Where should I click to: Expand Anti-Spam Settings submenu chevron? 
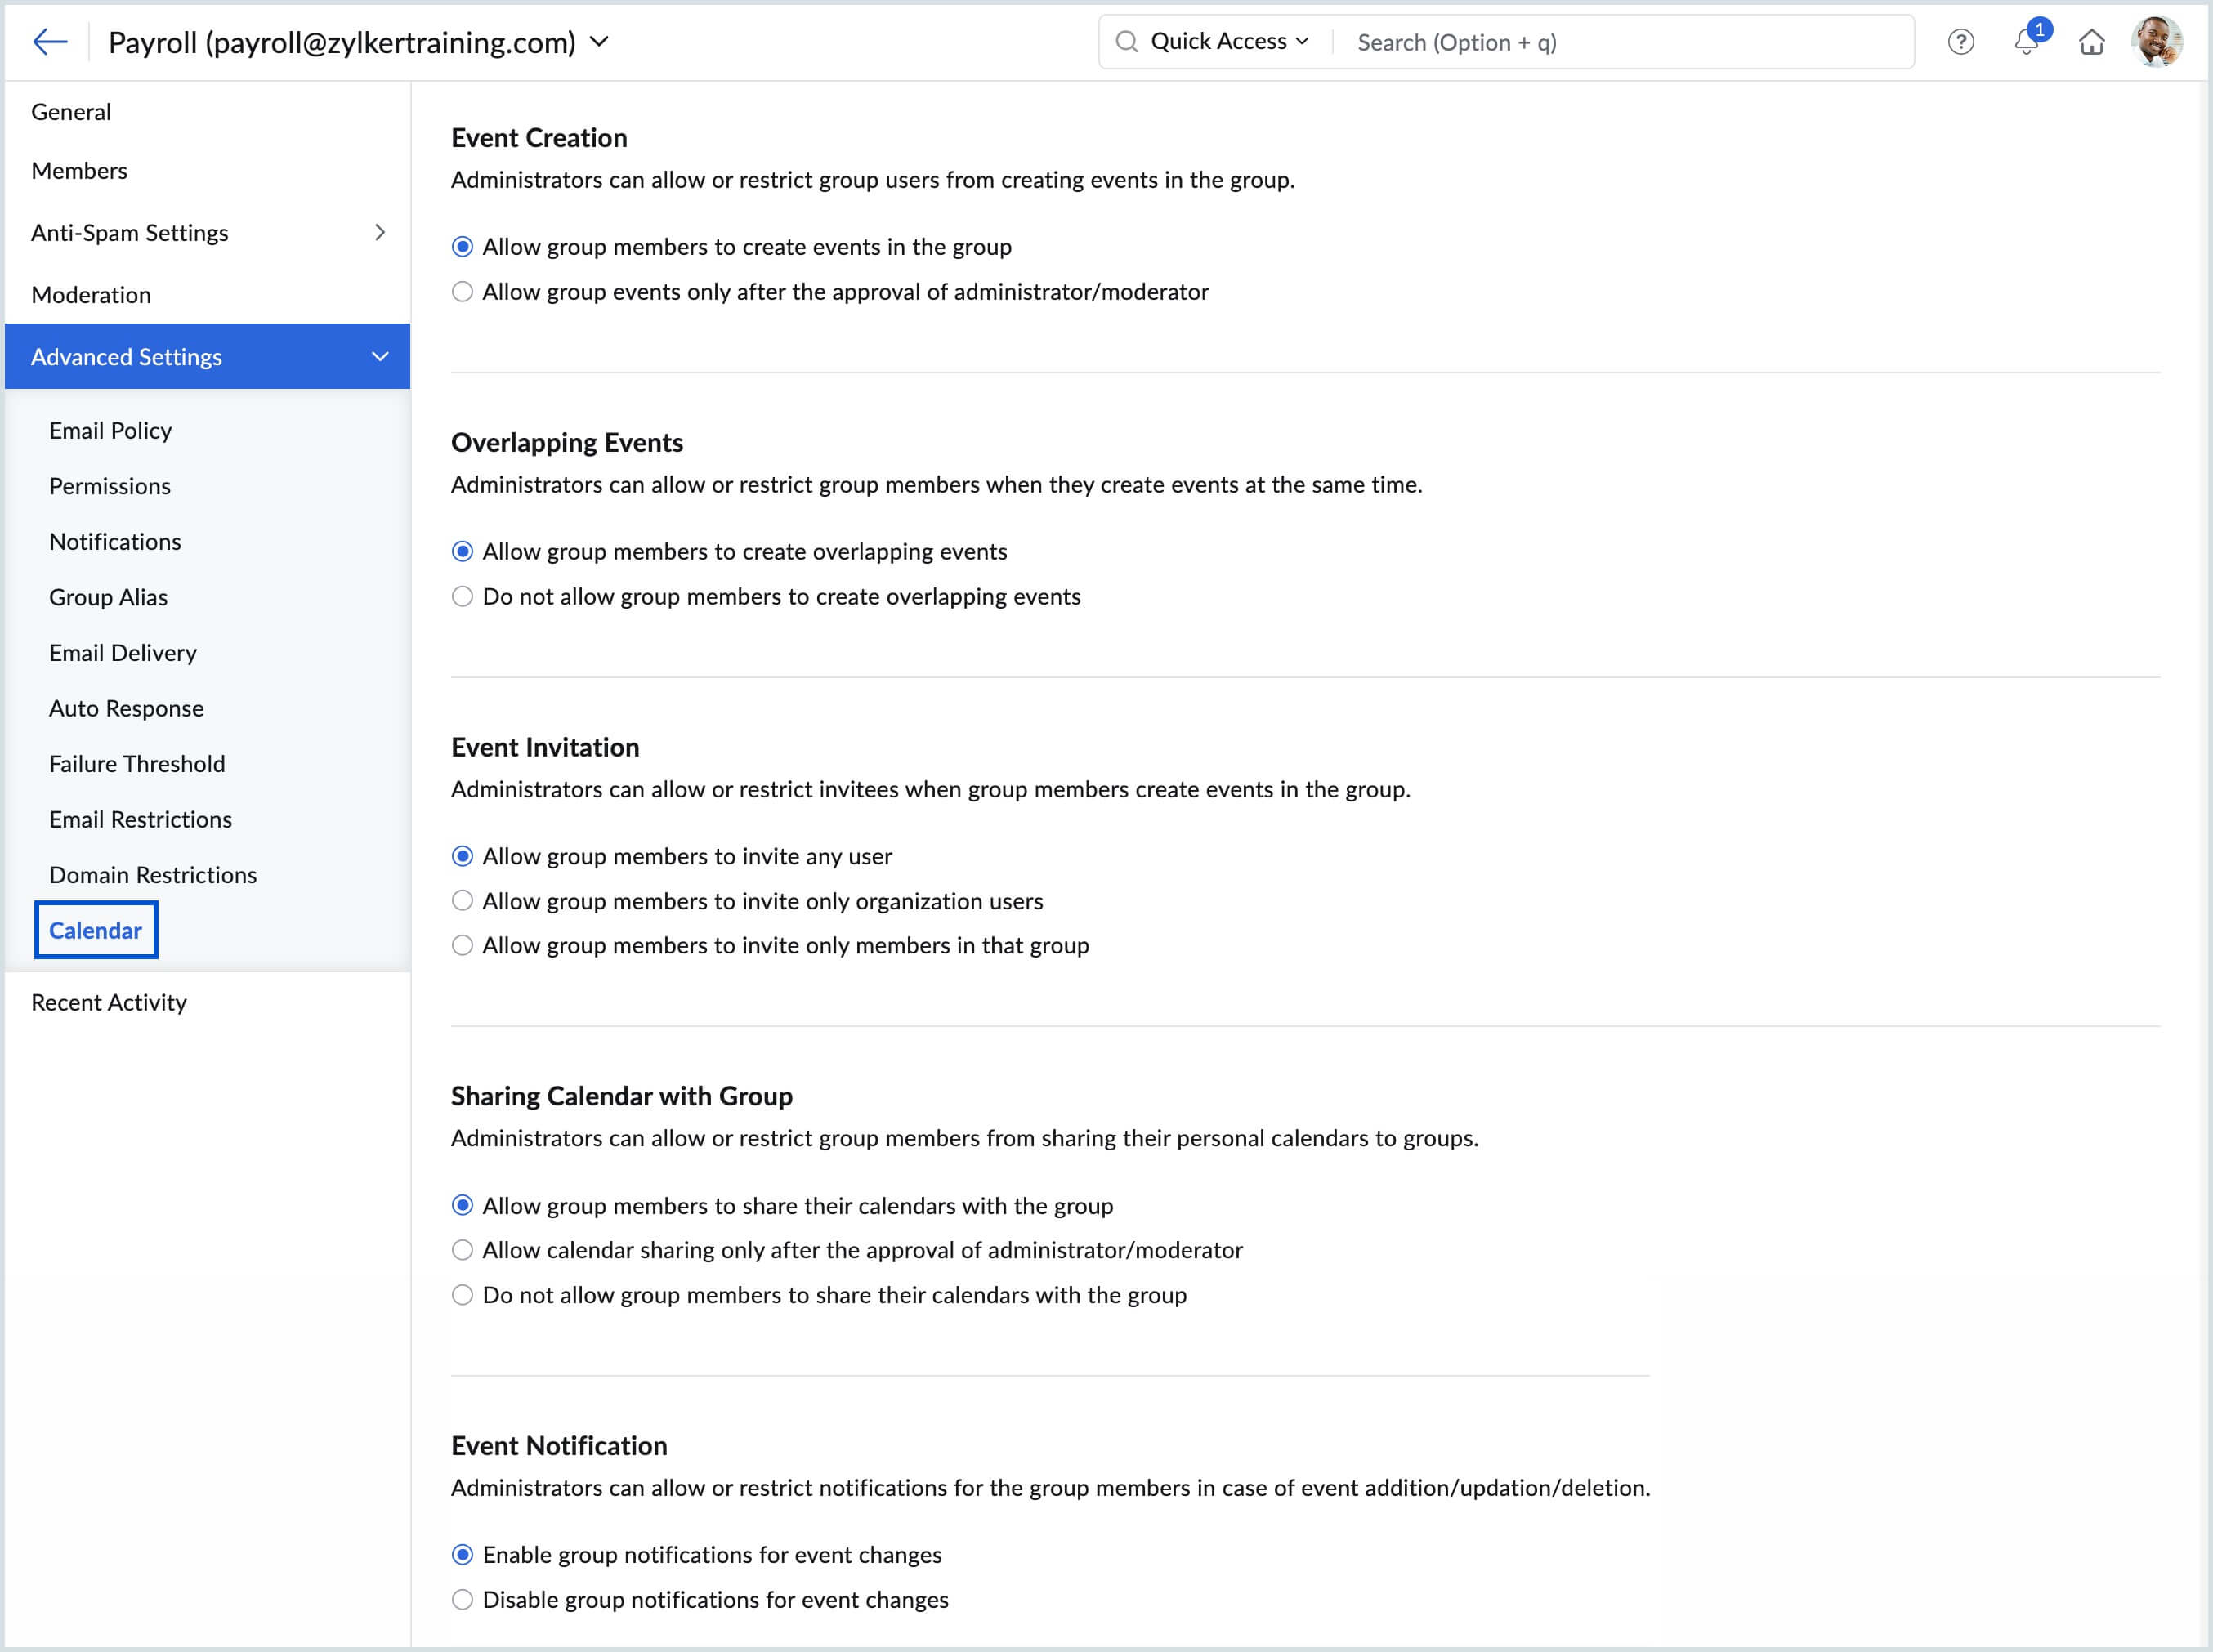point(379,233)
